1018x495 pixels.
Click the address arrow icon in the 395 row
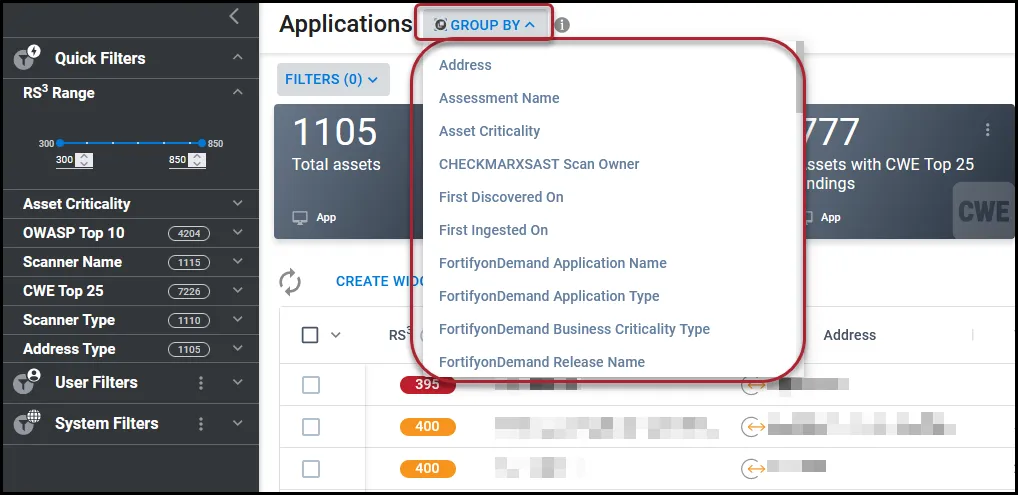(x=752, y=385)
